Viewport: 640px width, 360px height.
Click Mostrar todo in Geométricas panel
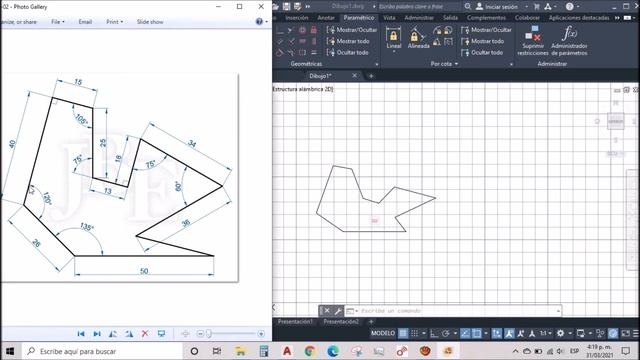[348, 41]
